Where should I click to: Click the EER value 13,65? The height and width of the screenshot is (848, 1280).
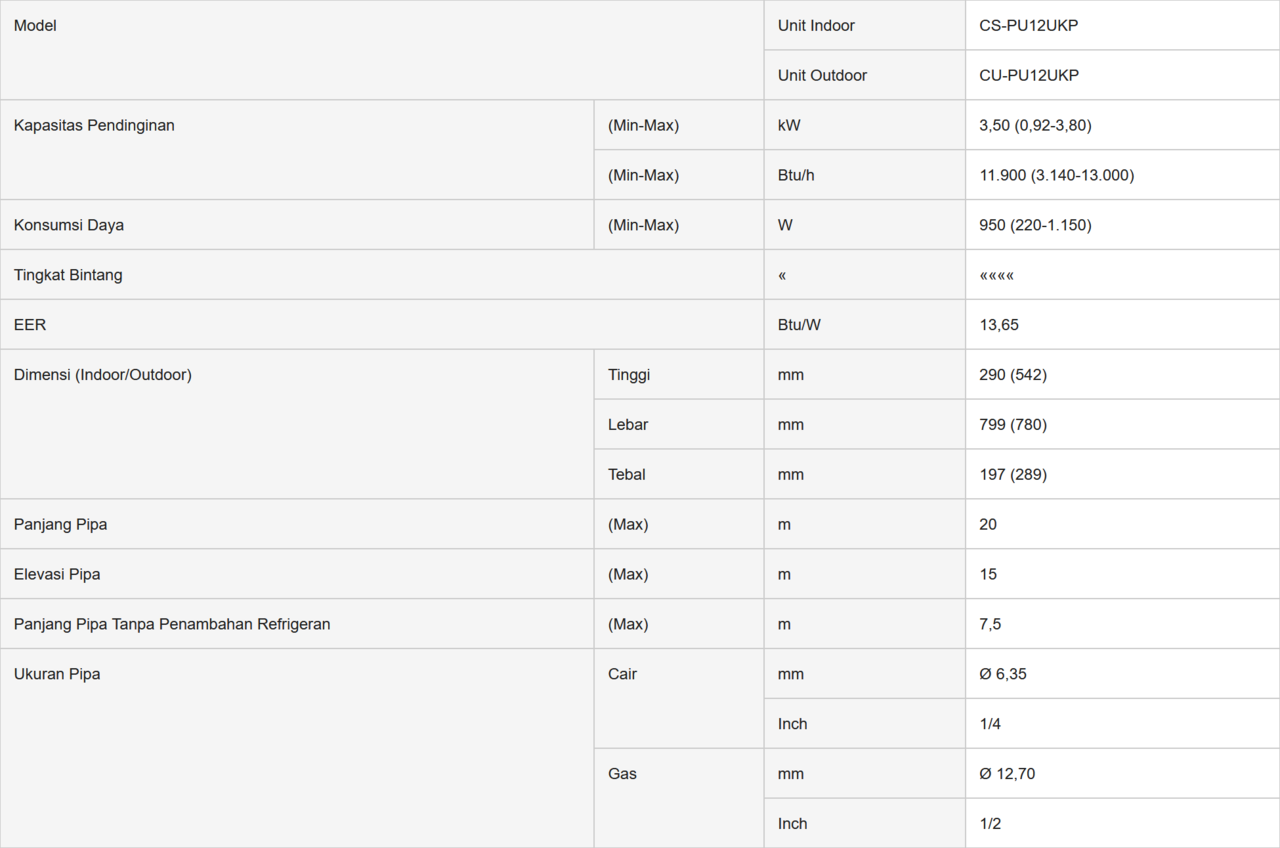999,326
